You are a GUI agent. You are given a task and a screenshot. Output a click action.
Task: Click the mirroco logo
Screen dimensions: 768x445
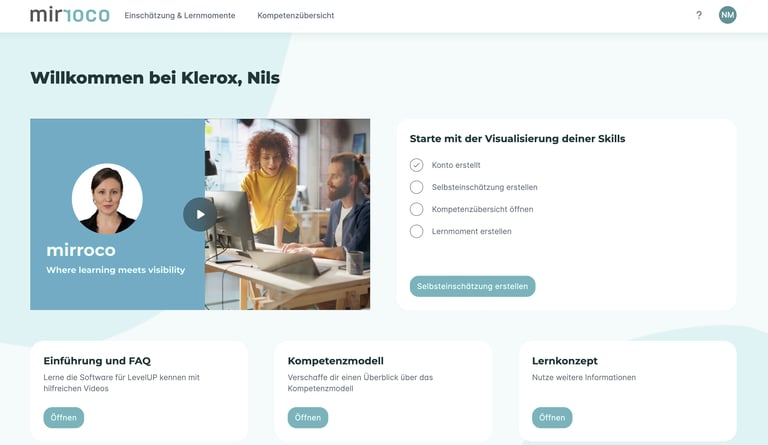[x=70, y=15]
